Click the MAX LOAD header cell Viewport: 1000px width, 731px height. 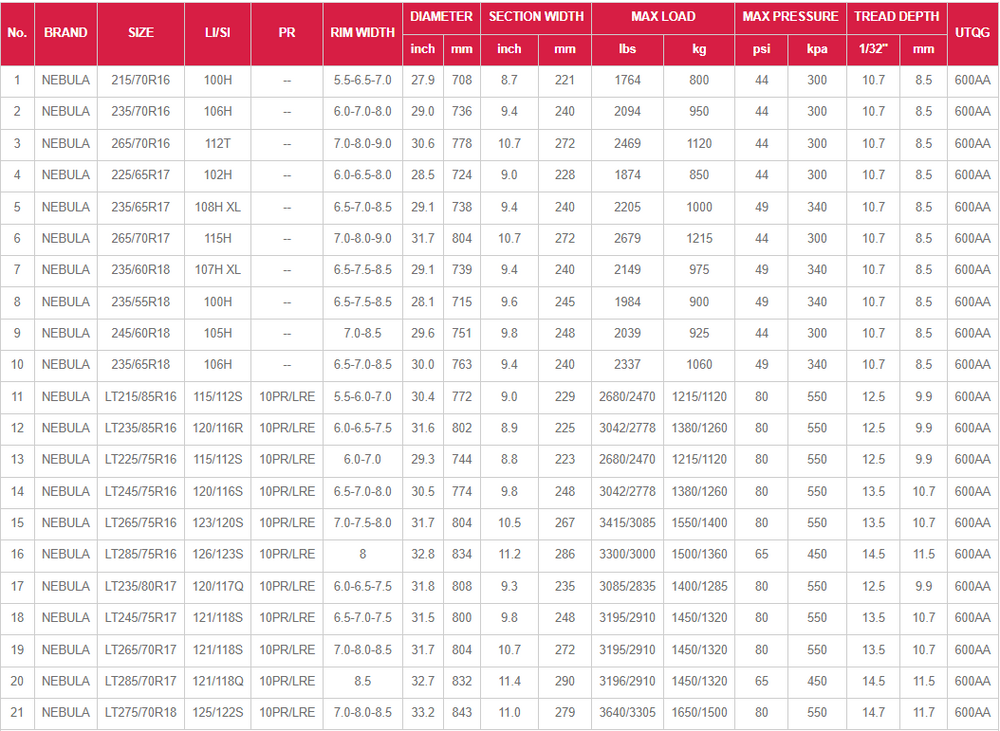pos(663,17)
